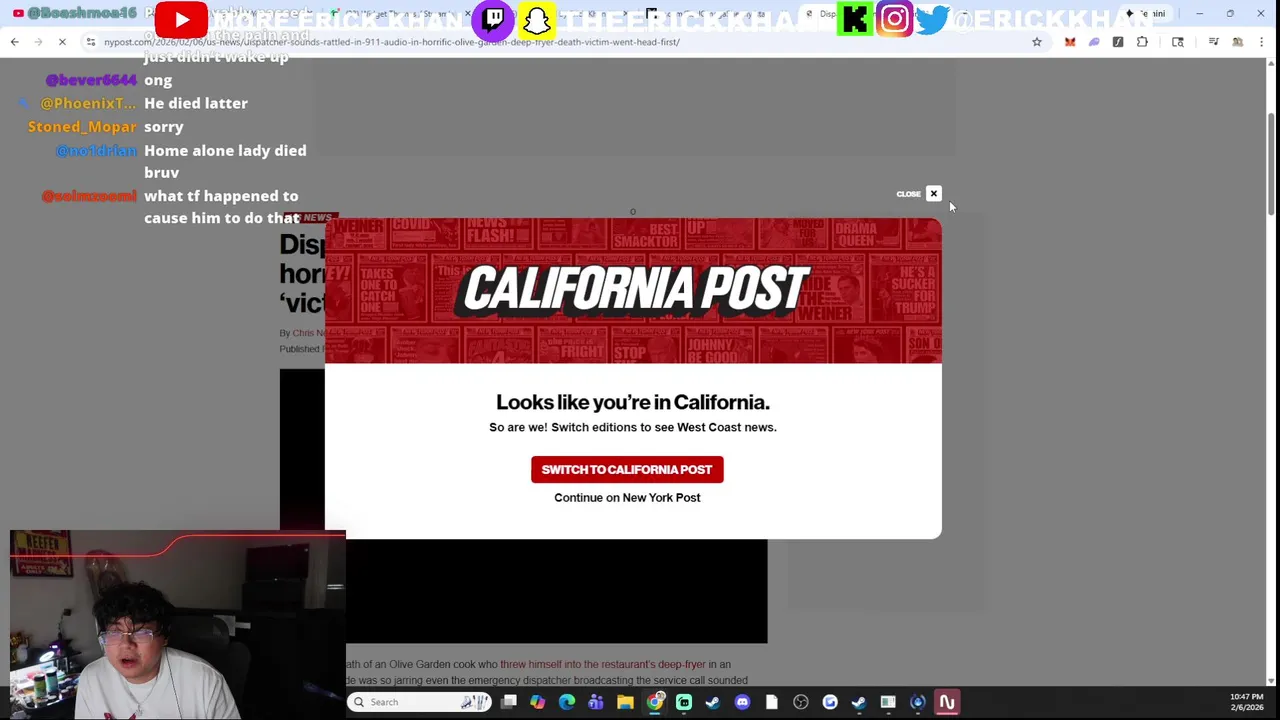Click the Kick logo in the overlay
Screen dimensions: 1280x720
[856, 19]
